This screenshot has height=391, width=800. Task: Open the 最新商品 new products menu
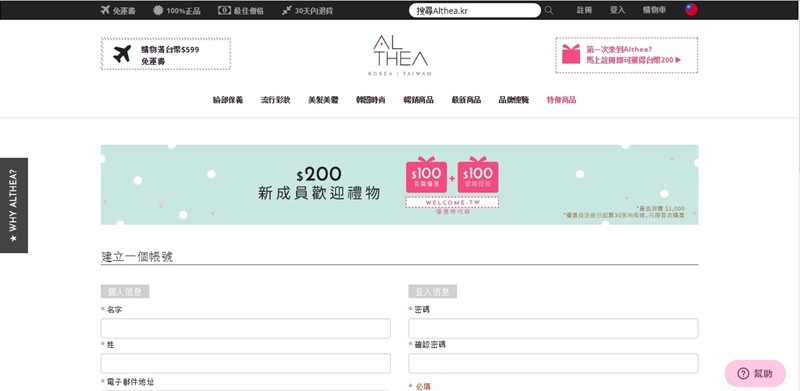[x=466, y=100]
